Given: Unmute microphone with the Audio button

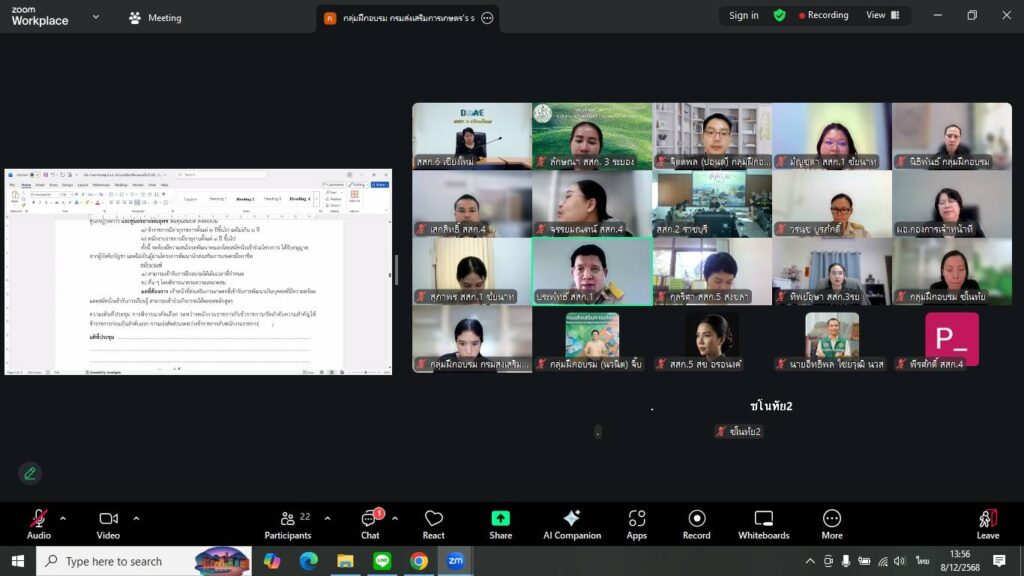Looking at the screenshot, I should 38,522.
